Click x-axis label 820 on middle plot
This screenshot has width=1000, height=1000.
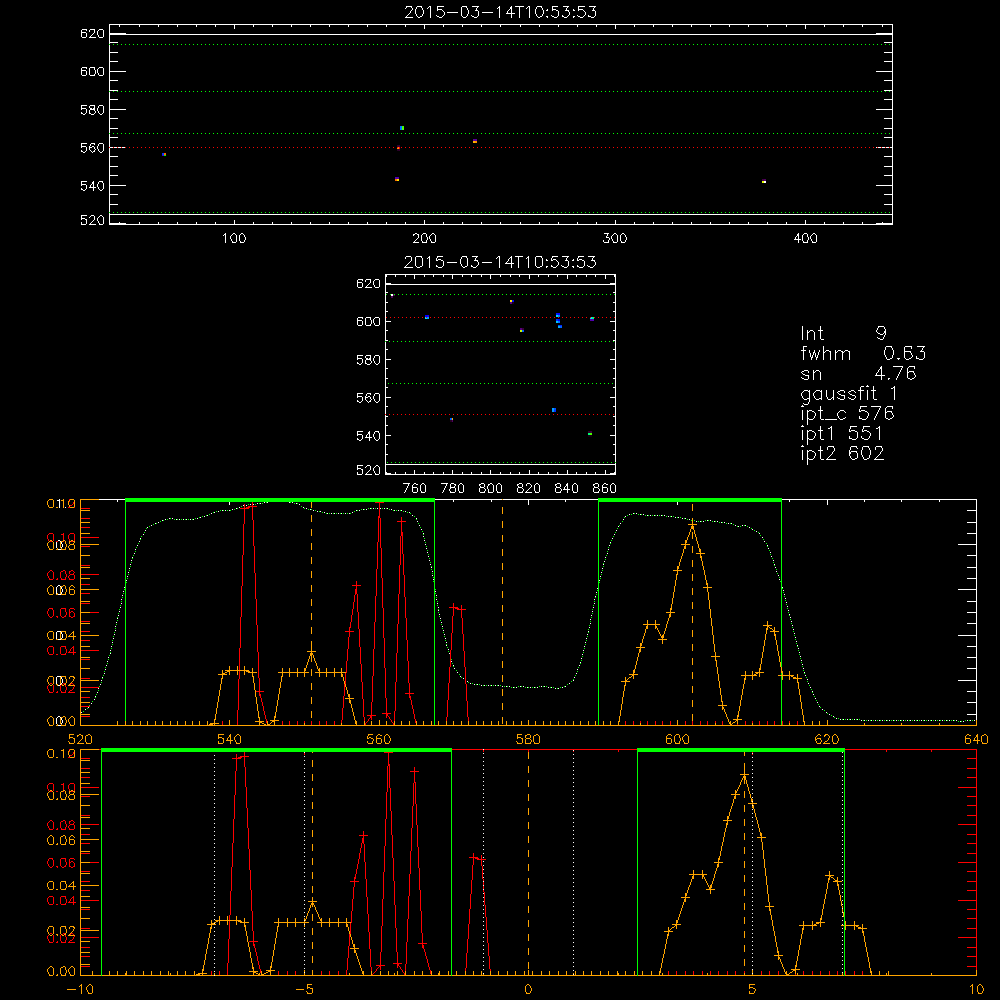(529, 489)
